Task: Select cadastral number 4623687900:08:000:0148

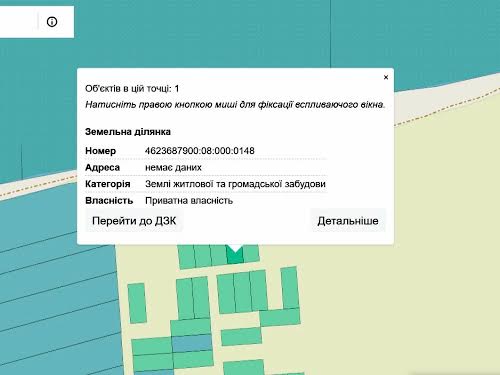Action: click(x=200, y=151)
